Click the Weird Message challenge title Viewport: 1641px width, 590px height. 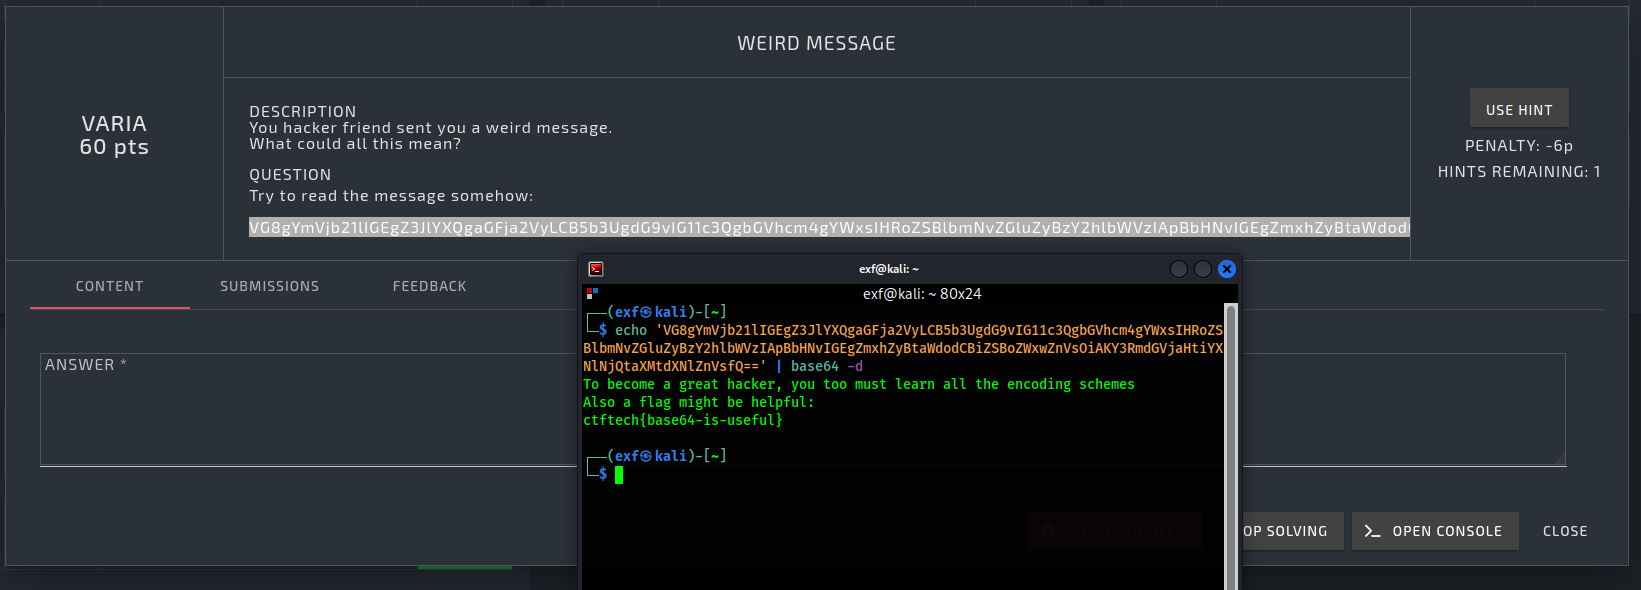(816, 43)
